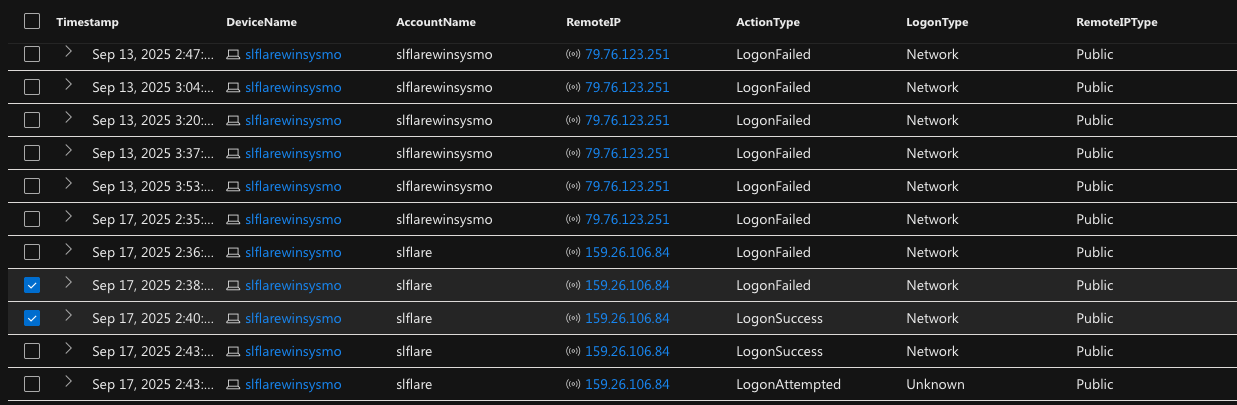Image resolution: width=1237 pixels, height=405 pixels.
Task: Open the slflarewinsysmo device link in the 3:53 row
Action: (293, 186)
